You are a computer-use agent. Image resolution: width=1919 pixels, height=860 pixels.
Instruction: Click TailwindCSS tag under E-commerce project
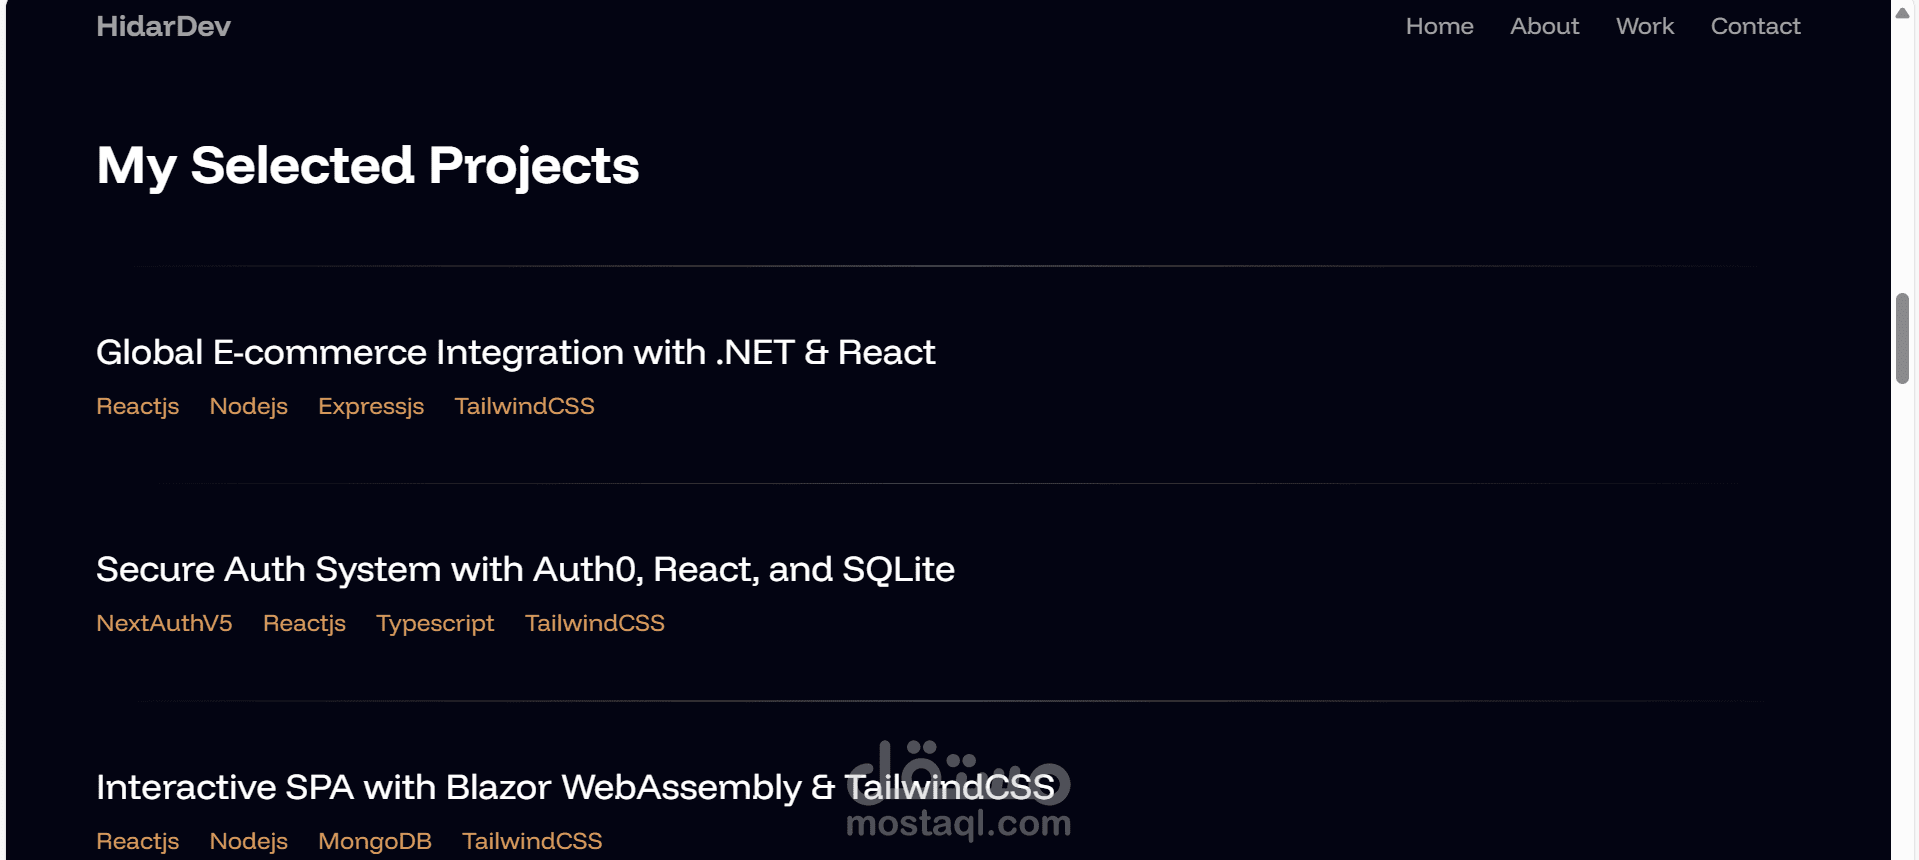point(524,406)
